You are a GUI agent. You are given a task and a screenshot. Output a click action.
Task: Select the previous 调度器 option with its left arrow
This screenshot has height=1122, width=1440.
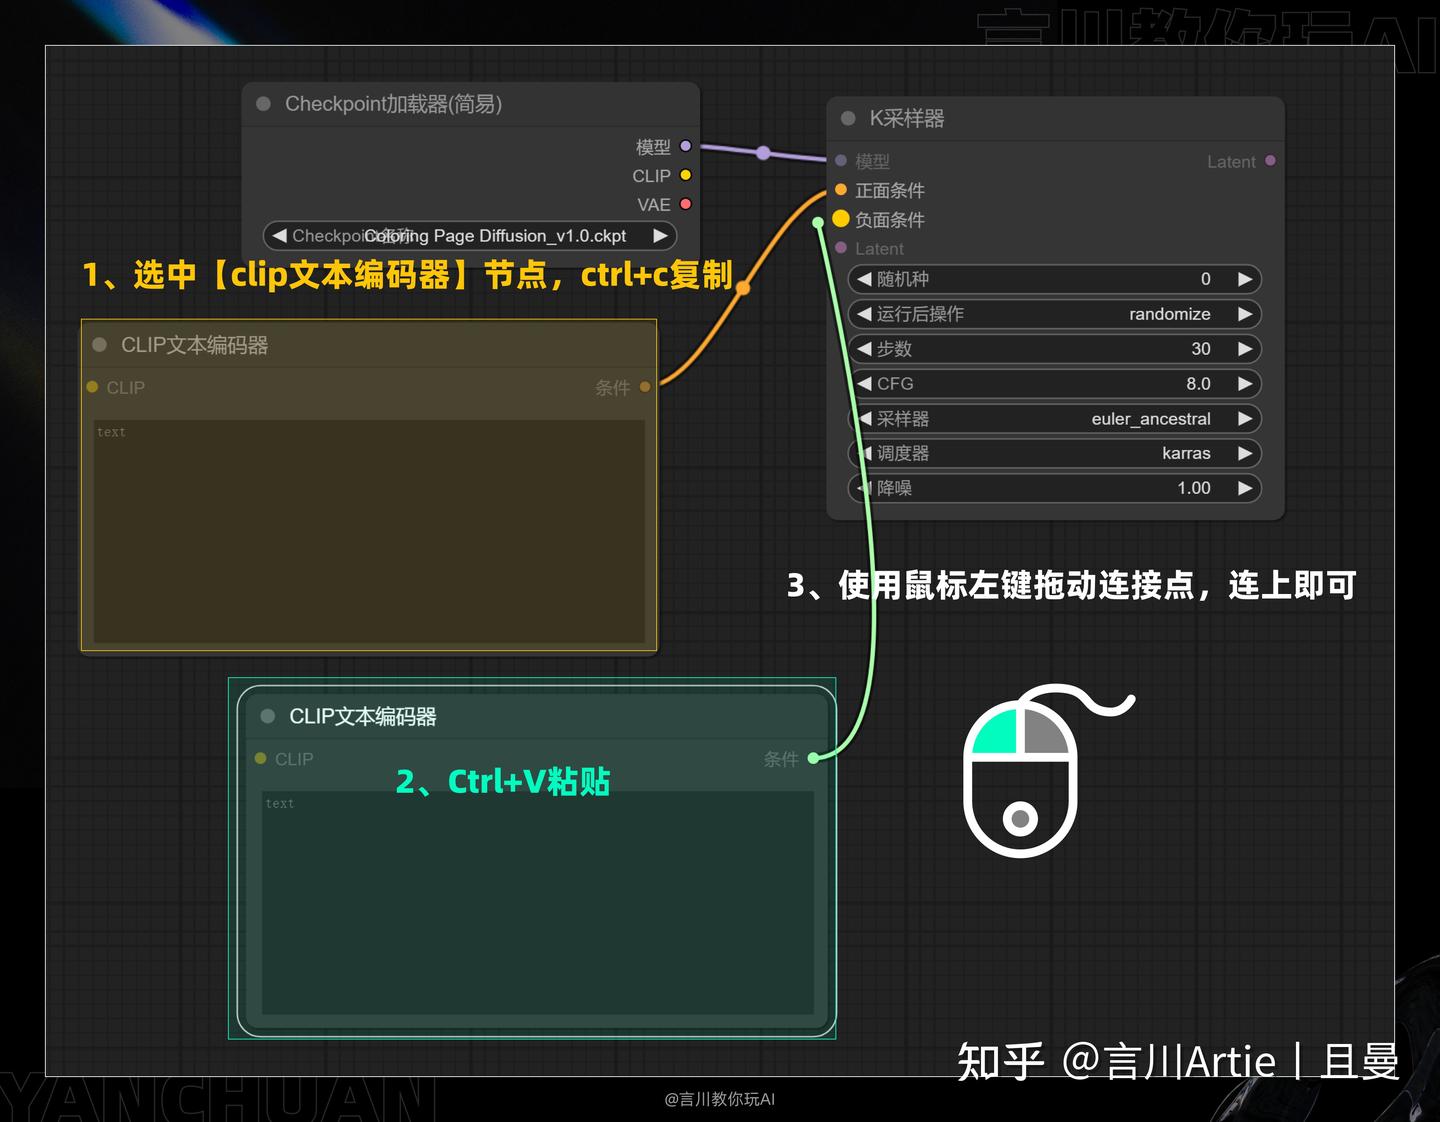pyautogui.click(x=864, y=453)
